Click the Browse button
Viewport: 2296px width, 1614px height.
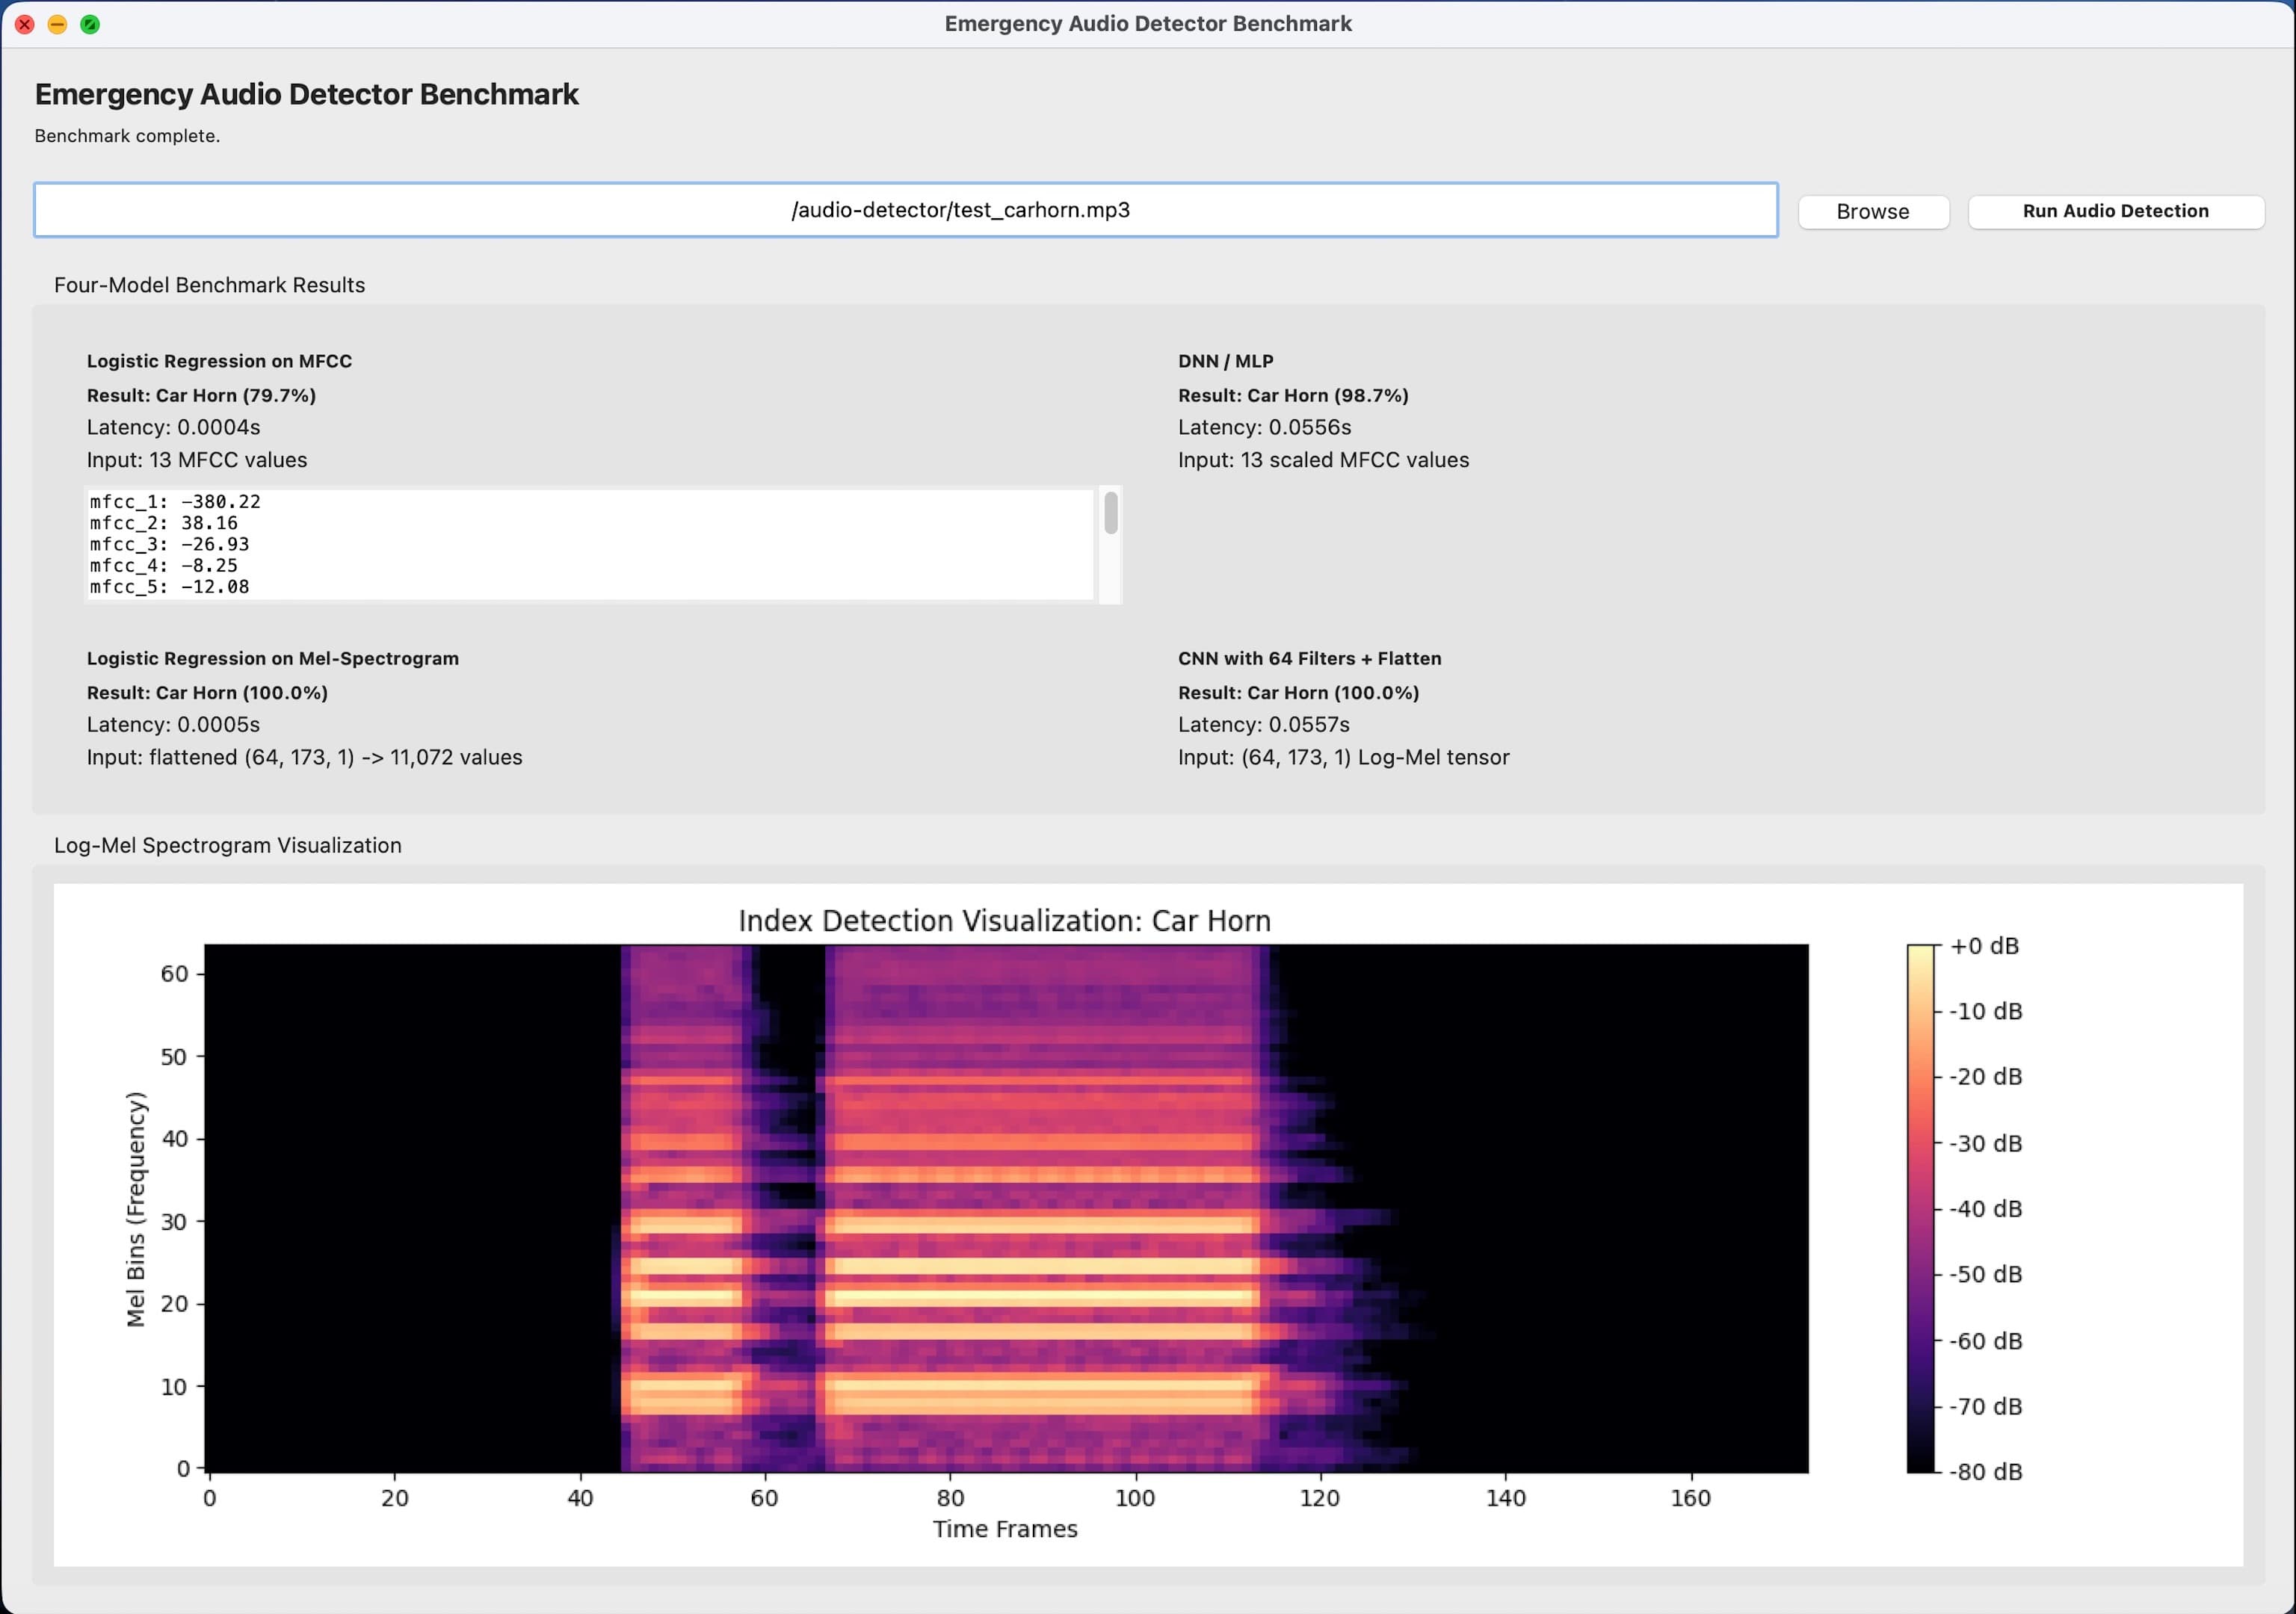pos(1873,211)
